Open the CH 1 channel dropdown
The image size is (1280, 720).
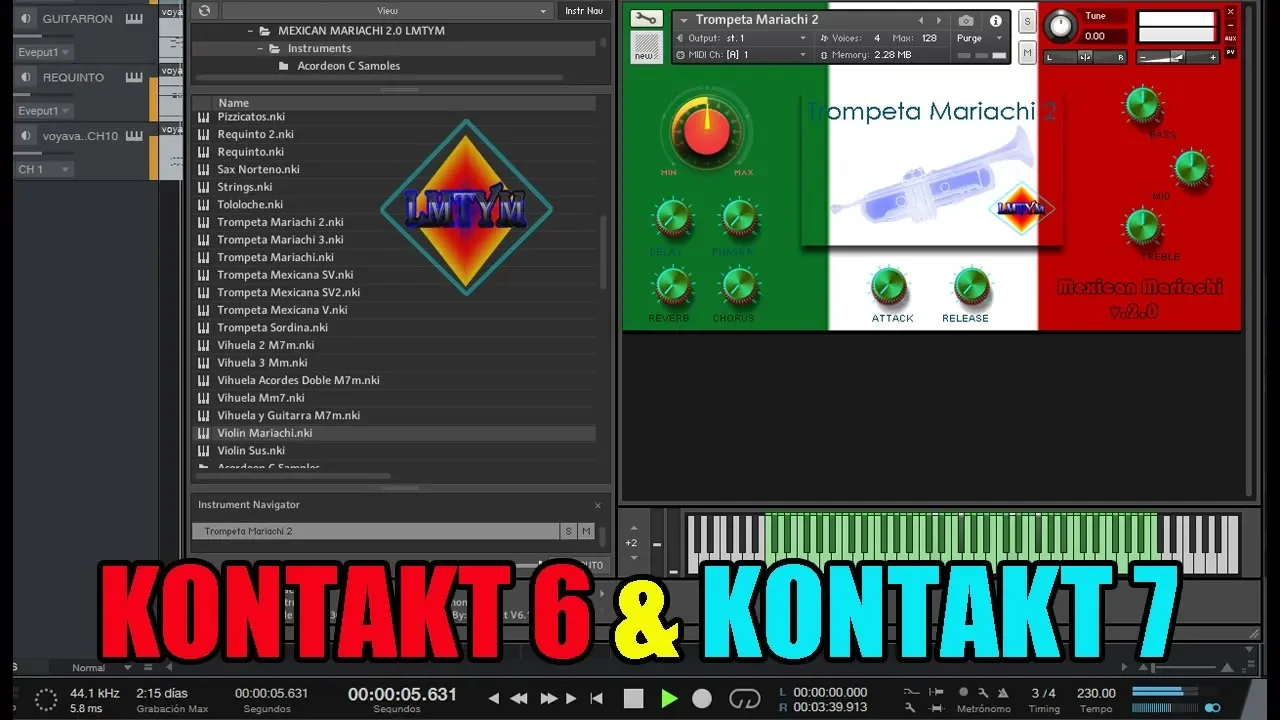point(44,170)
